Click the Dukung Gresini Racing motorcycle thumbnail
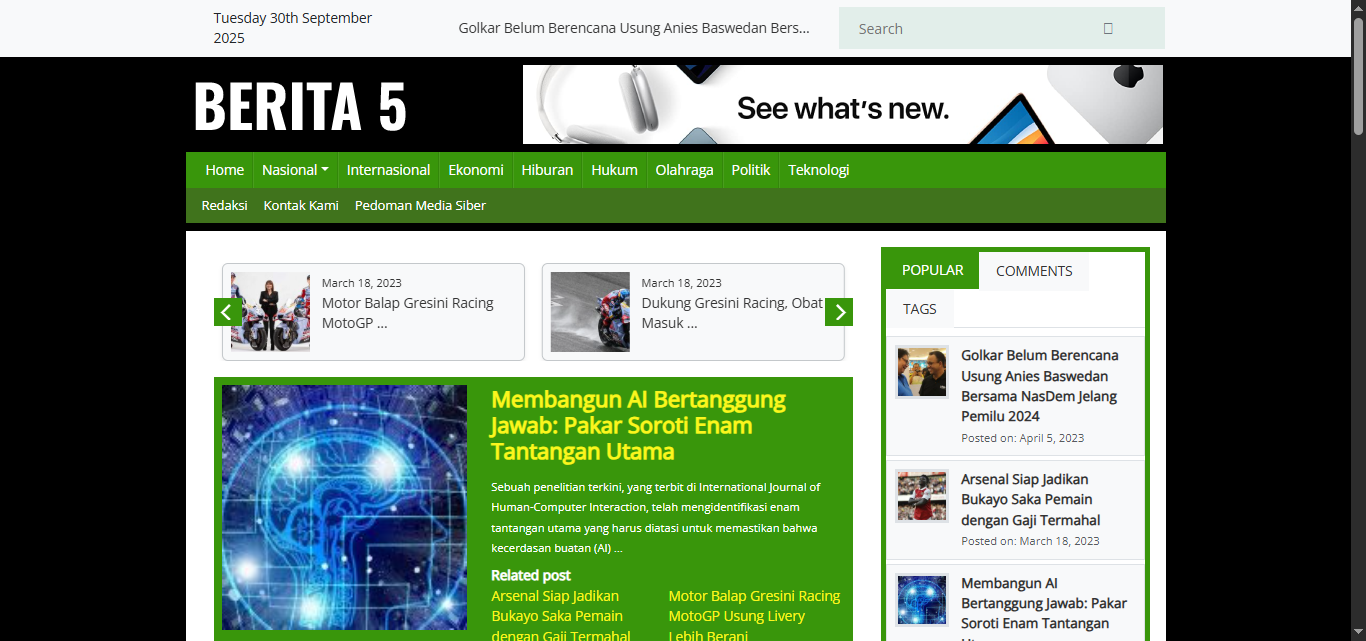The width and height of the screenshot is (1366, 641). pos(590,312)
